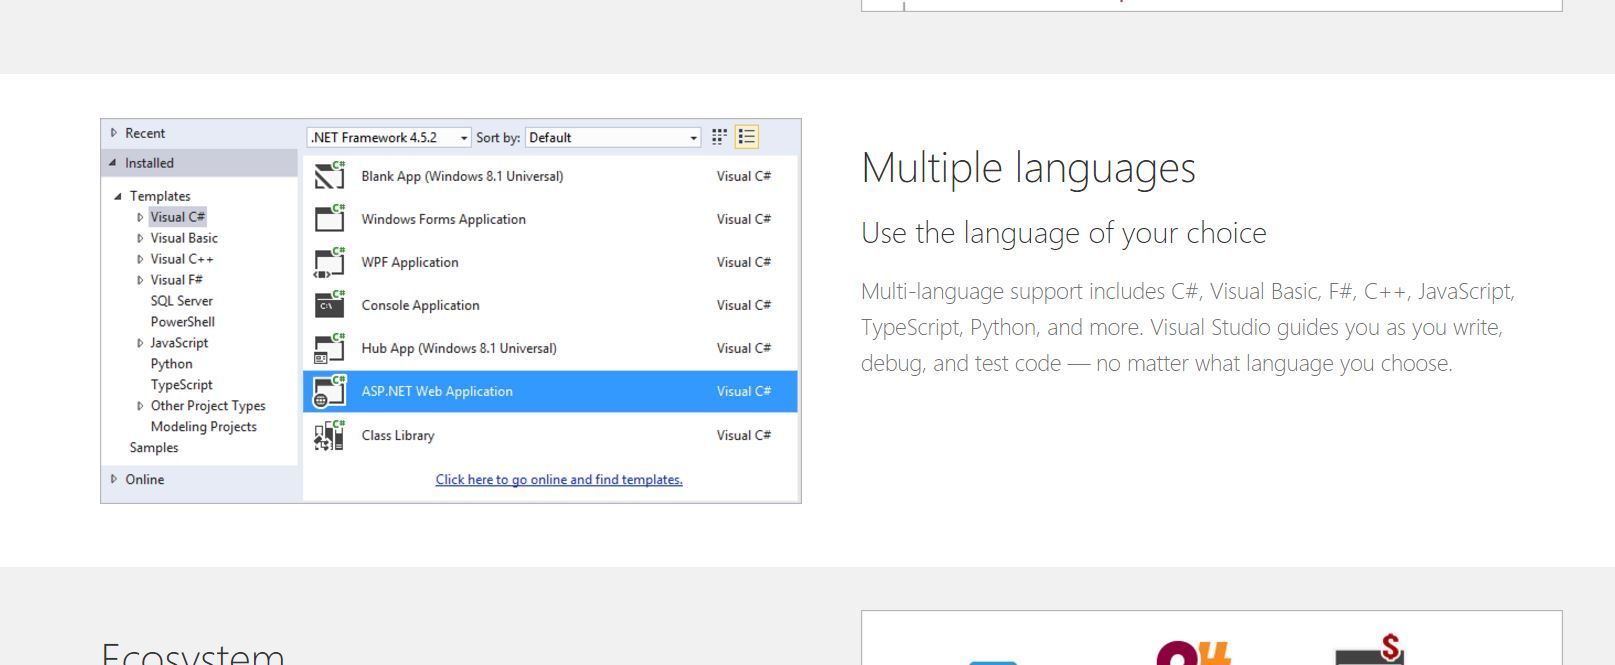1615x665 pixels.
Task: Open the .NET Framework 4.5.2 dropdown
Action: pyautogui.click(x=389, y=138)
